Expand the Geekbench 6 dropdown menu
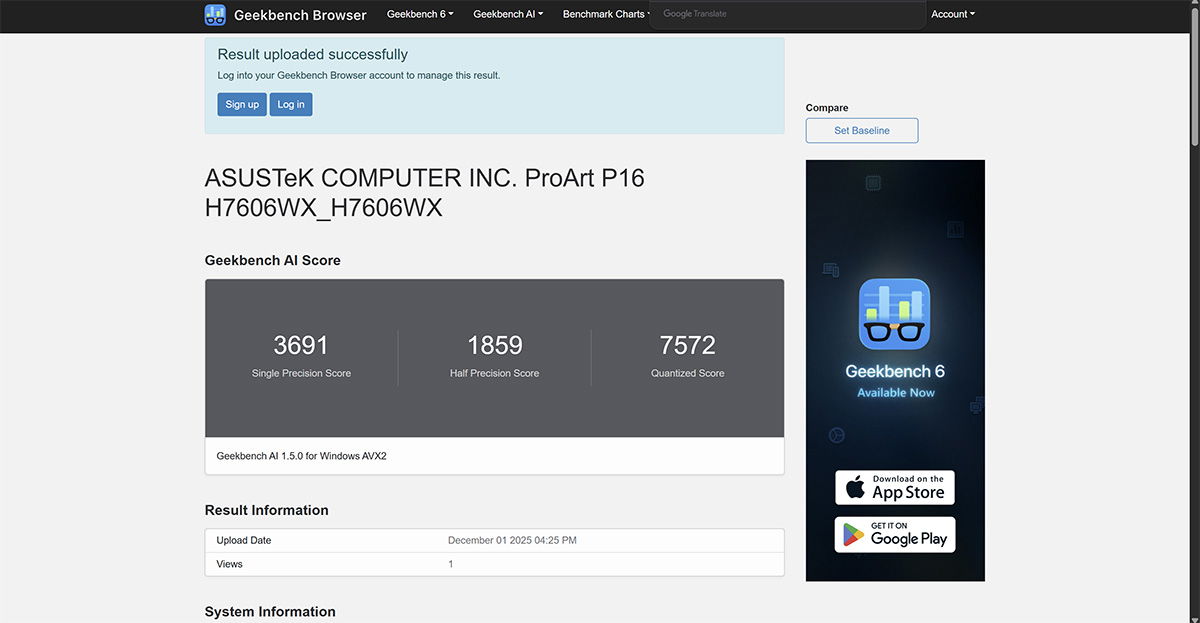The width and height of the screenshot is (1200, 623). (x=420, y=15)
